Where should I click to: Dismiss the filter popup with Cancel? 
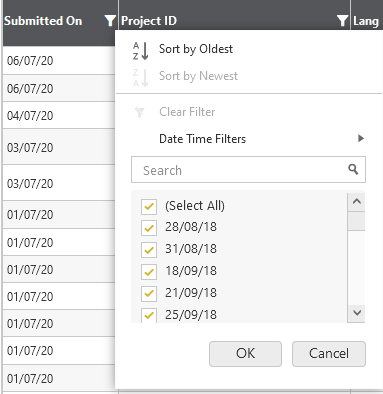(x=329, y=354)
